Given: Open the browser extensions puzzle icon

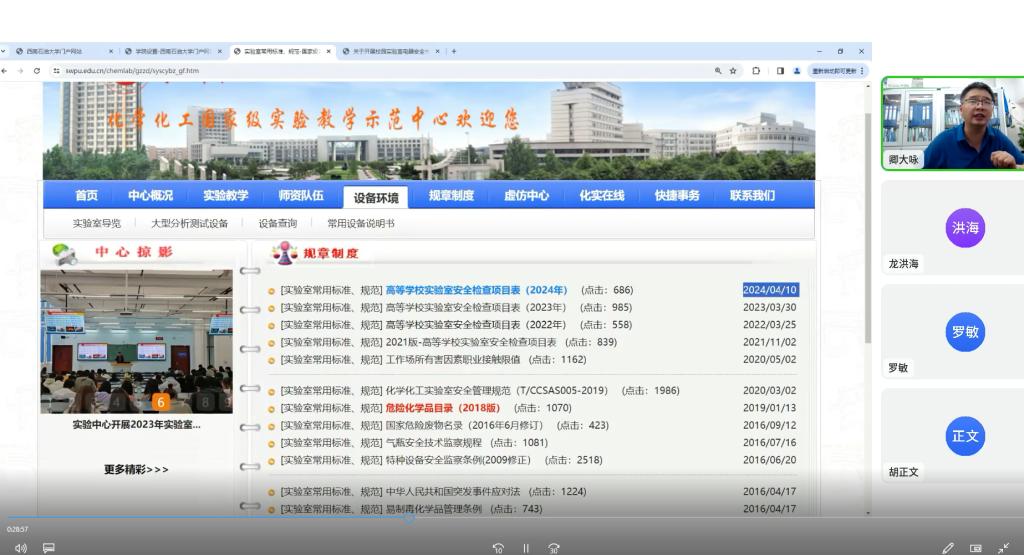Looking at the screenshot, I should (756, 71).
